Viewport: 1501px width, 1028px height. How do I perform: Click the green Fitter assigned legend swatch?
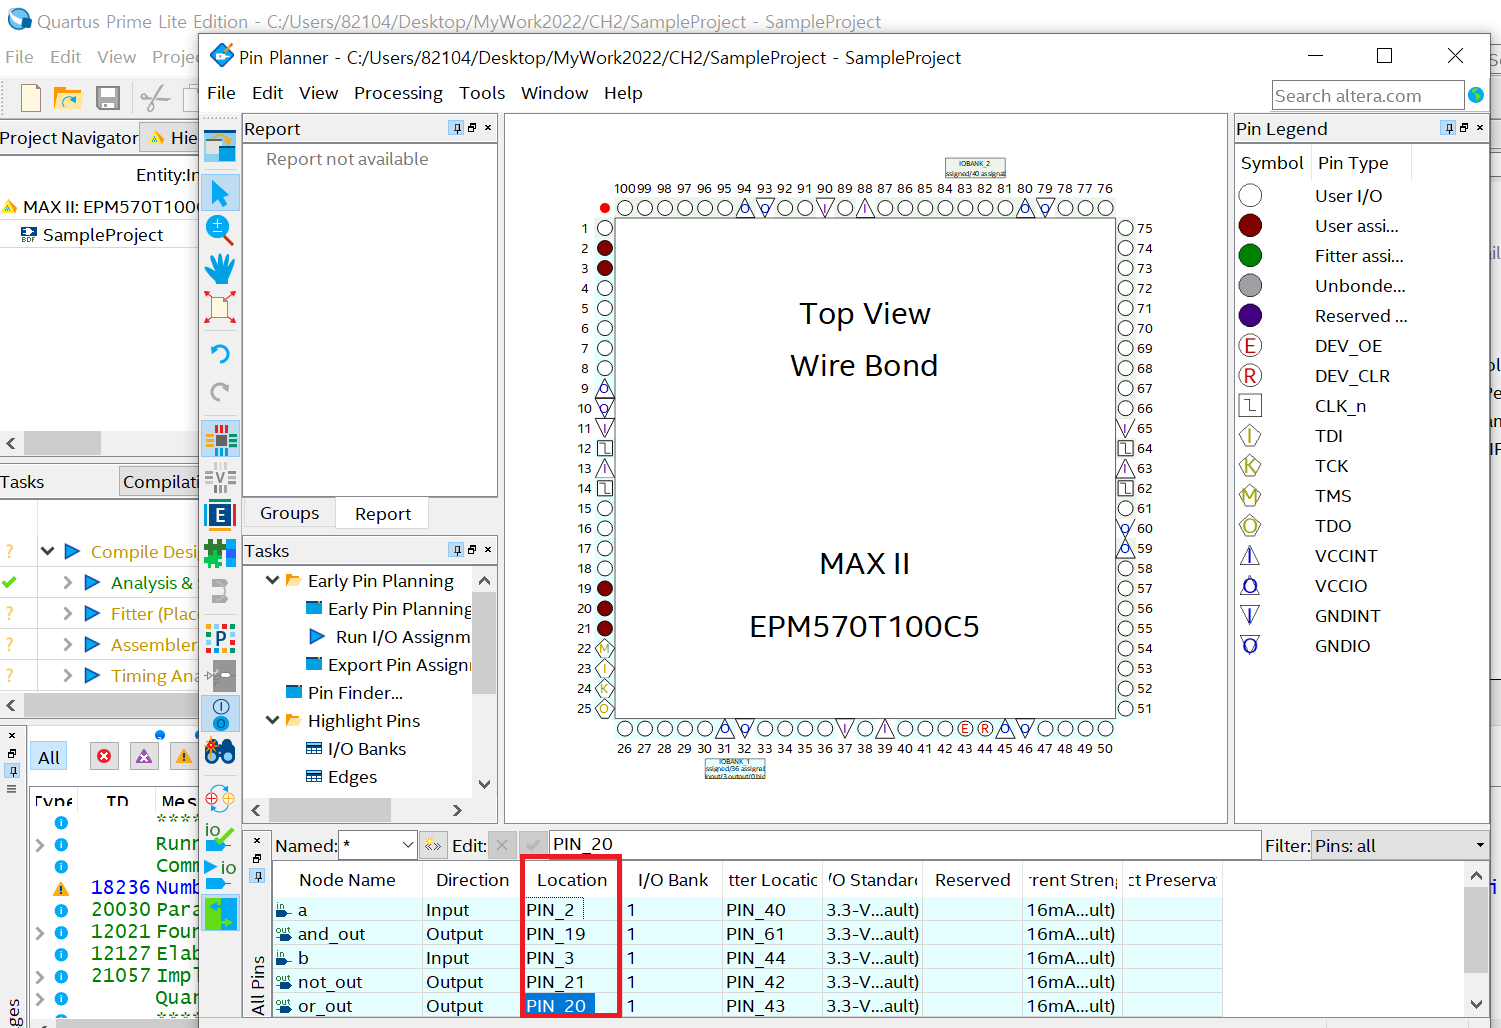coord(1250,255)
